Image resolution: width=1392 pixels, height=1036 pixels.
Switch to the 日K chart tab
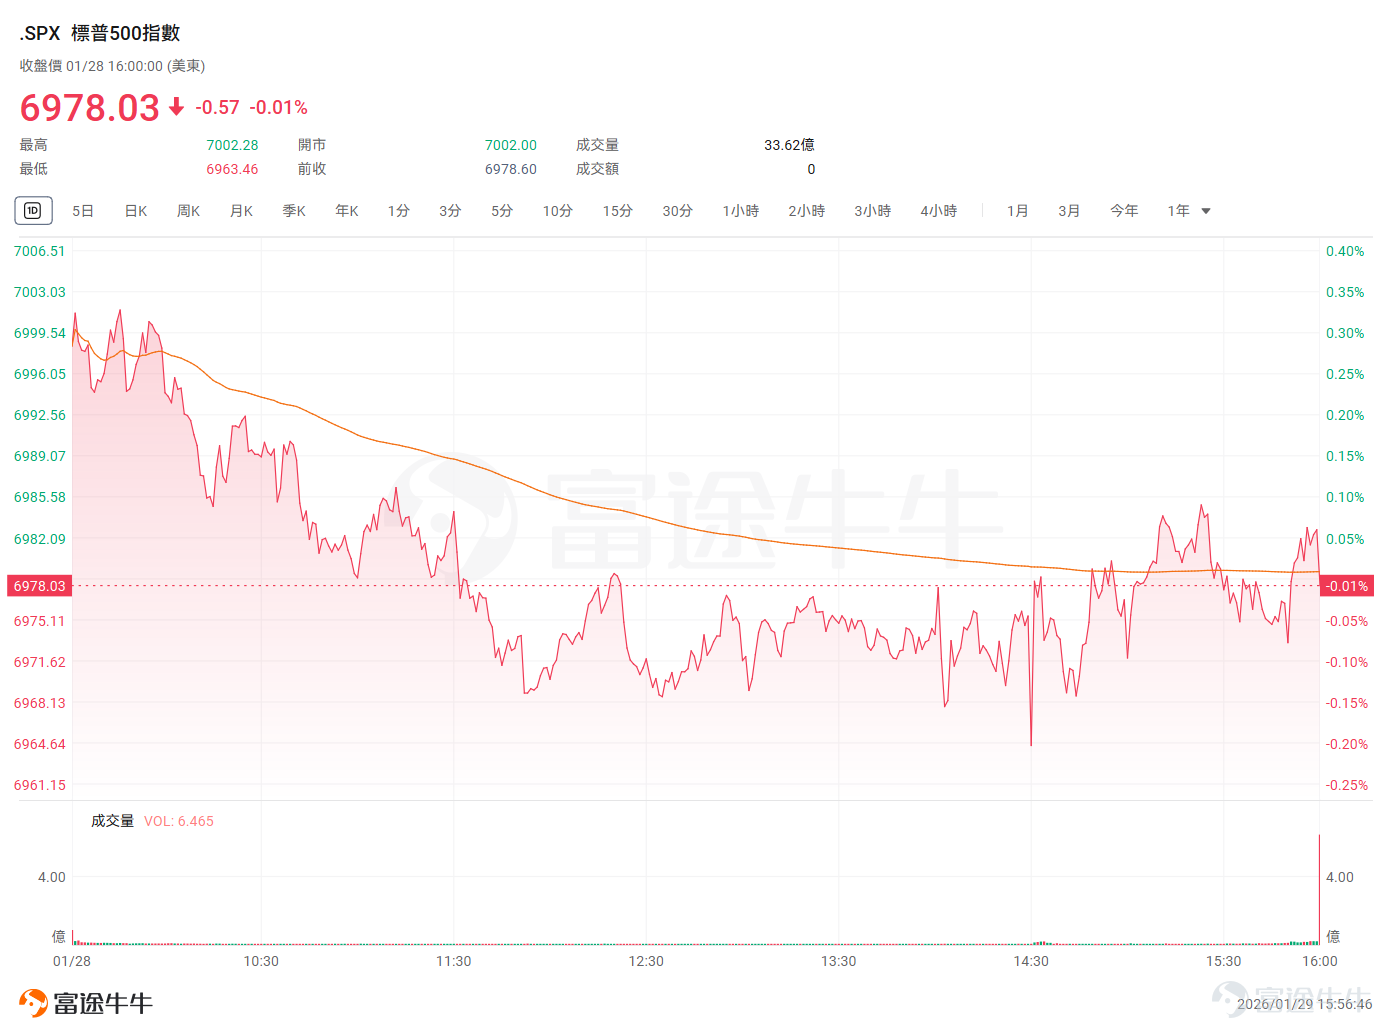pyautogui.click(x=136, y=211)
